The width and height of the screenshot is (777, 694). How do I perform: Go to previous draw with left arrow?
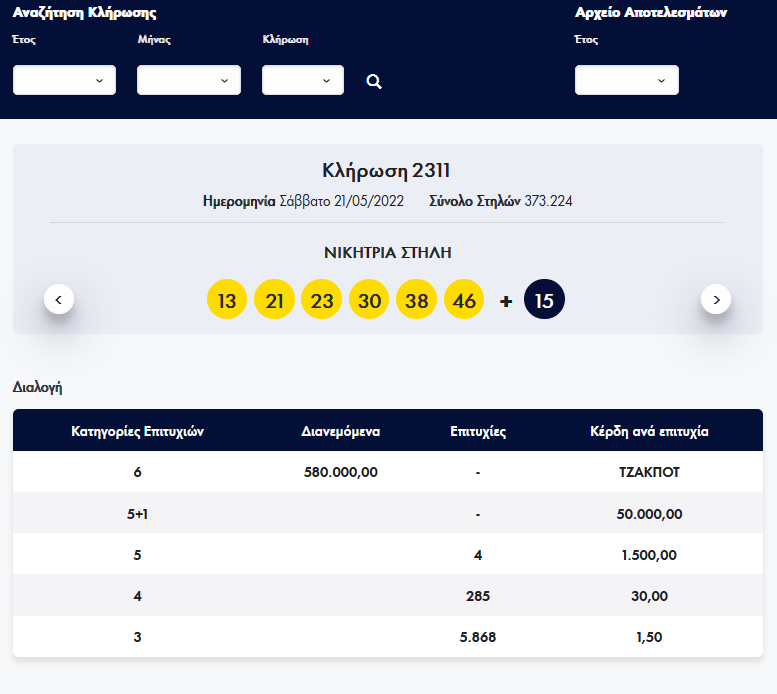coord(59,299)
